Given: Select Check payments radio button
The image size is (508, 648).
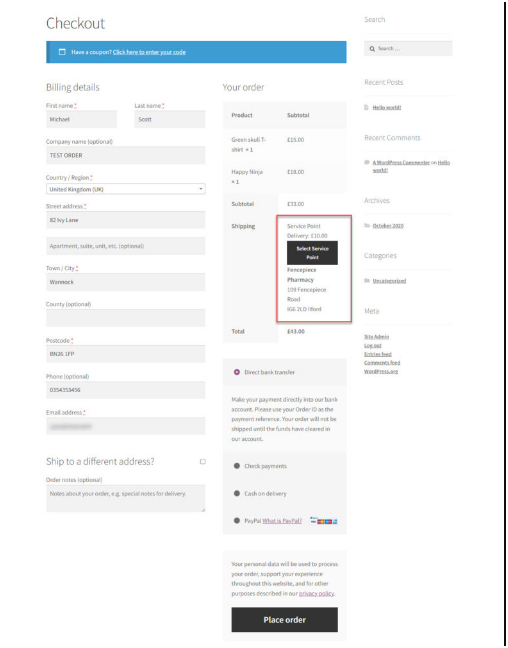Looking at the screenshot, I should (236, 466).
